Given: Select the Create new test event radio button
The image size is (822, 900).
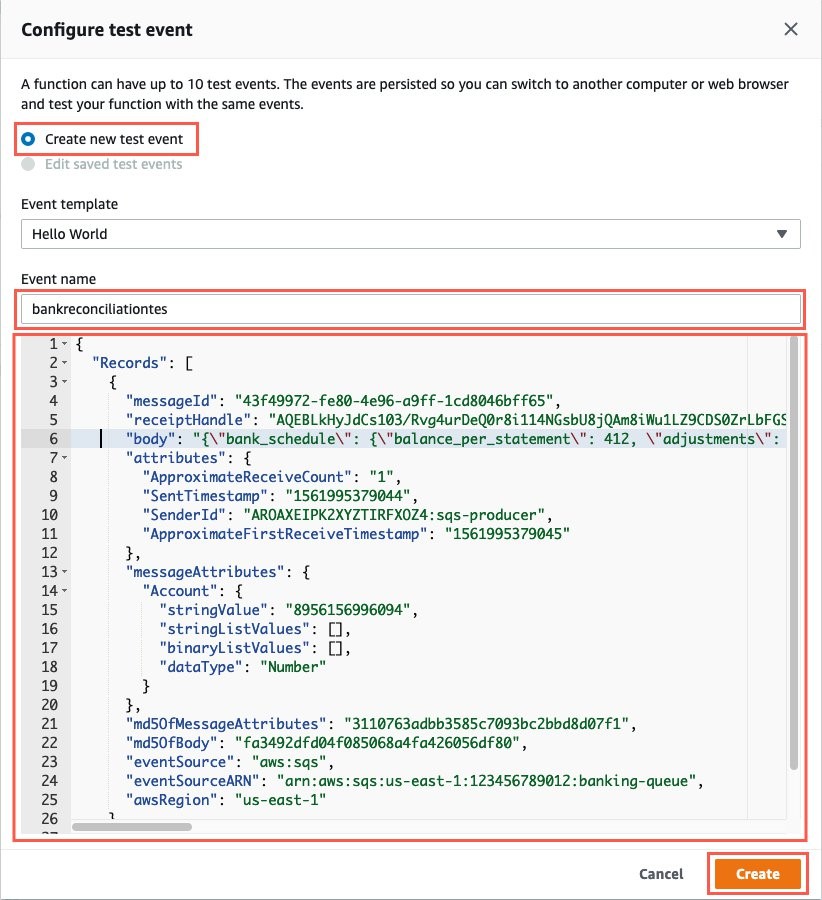Looking at the screenshot, I should [29, 139].
